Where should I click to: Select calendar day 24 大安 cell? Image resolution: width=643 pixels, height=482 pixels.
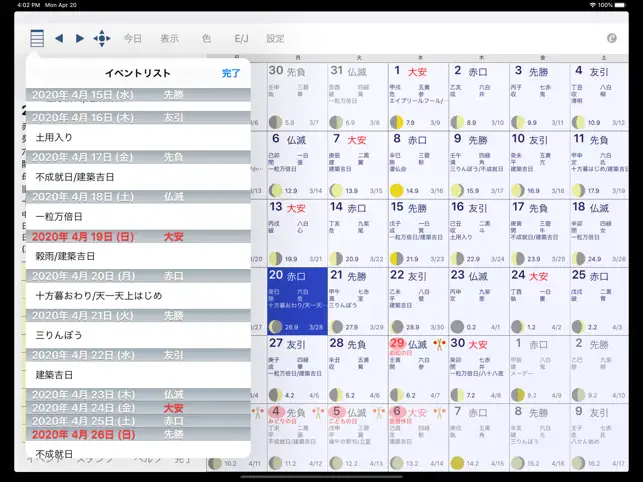540,302
